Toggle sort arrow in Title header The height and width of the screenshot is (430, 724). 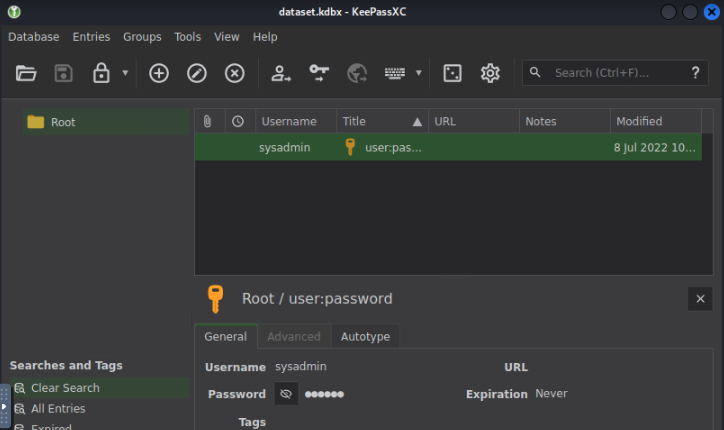point(417,121)
